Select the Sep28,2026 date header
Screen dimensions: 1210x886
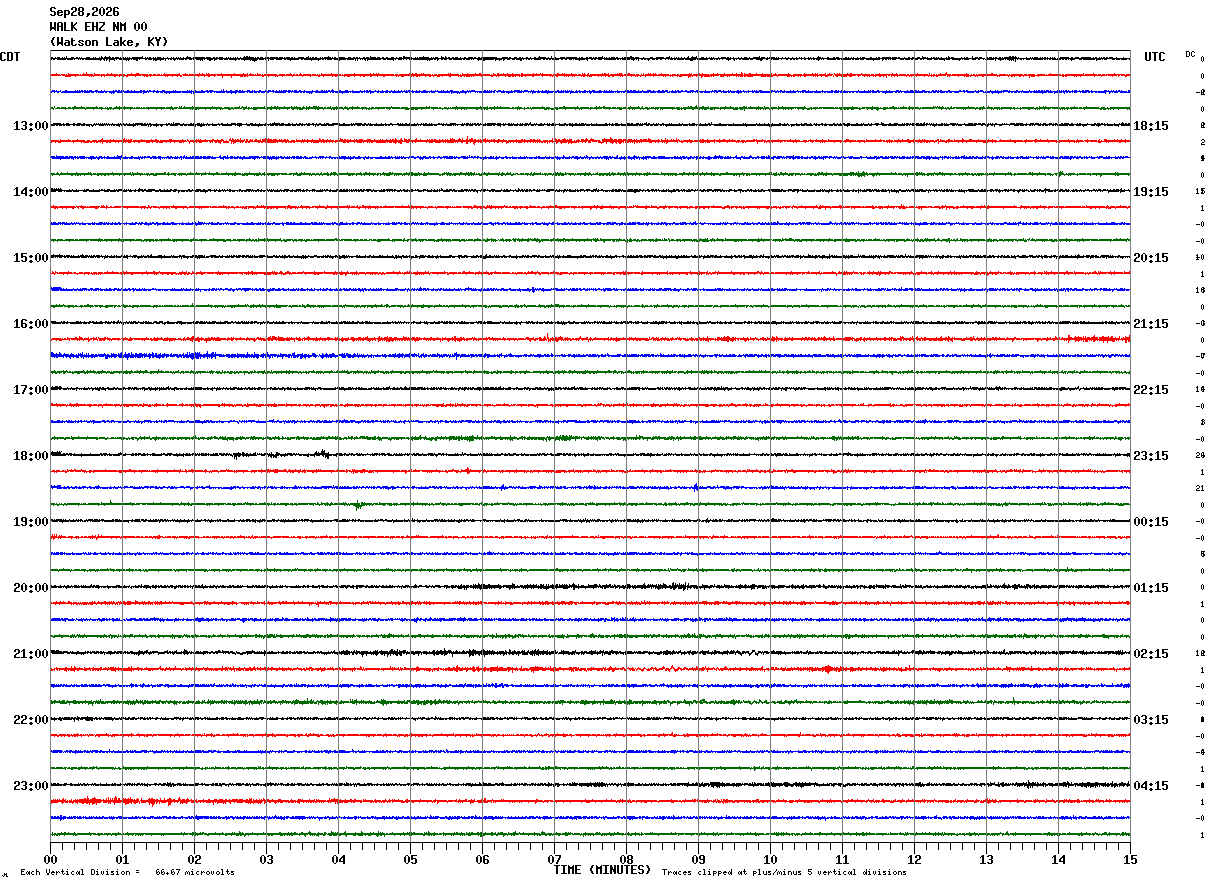tap(84, 12)
